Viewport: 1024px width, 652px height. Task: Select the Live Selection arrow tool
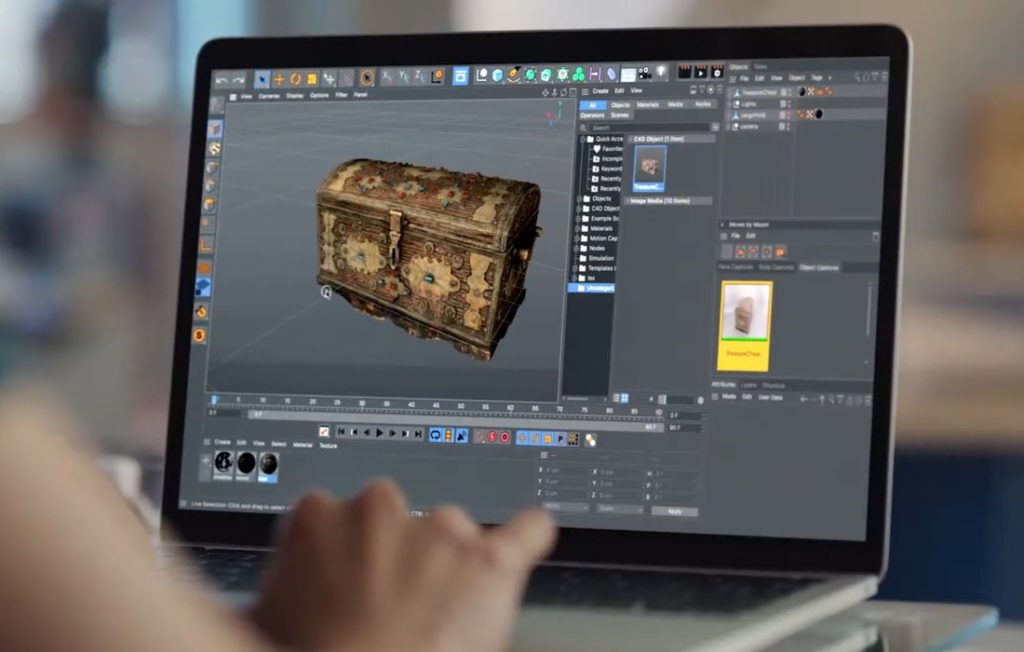(261, 79)
